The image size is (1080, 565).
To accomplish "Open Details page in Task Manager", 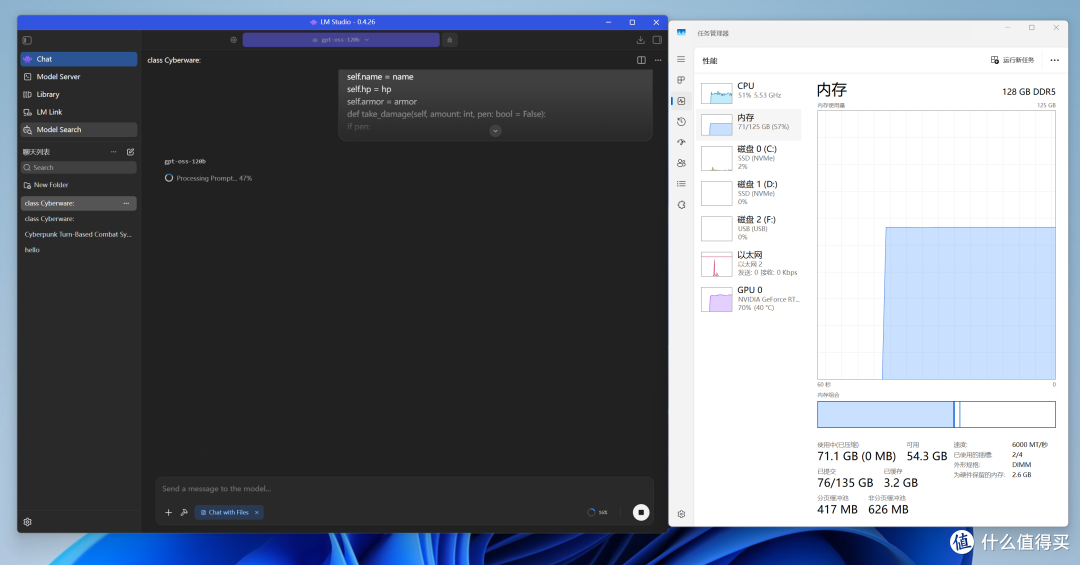I will tap(681, 184).
